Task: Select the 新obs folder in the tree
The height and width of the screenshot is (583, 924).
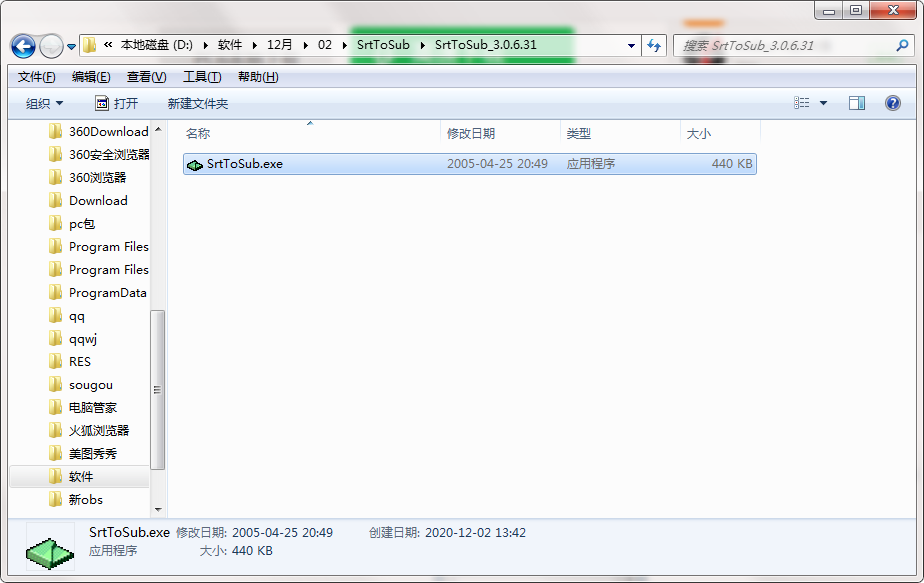Action: [85, 500]
